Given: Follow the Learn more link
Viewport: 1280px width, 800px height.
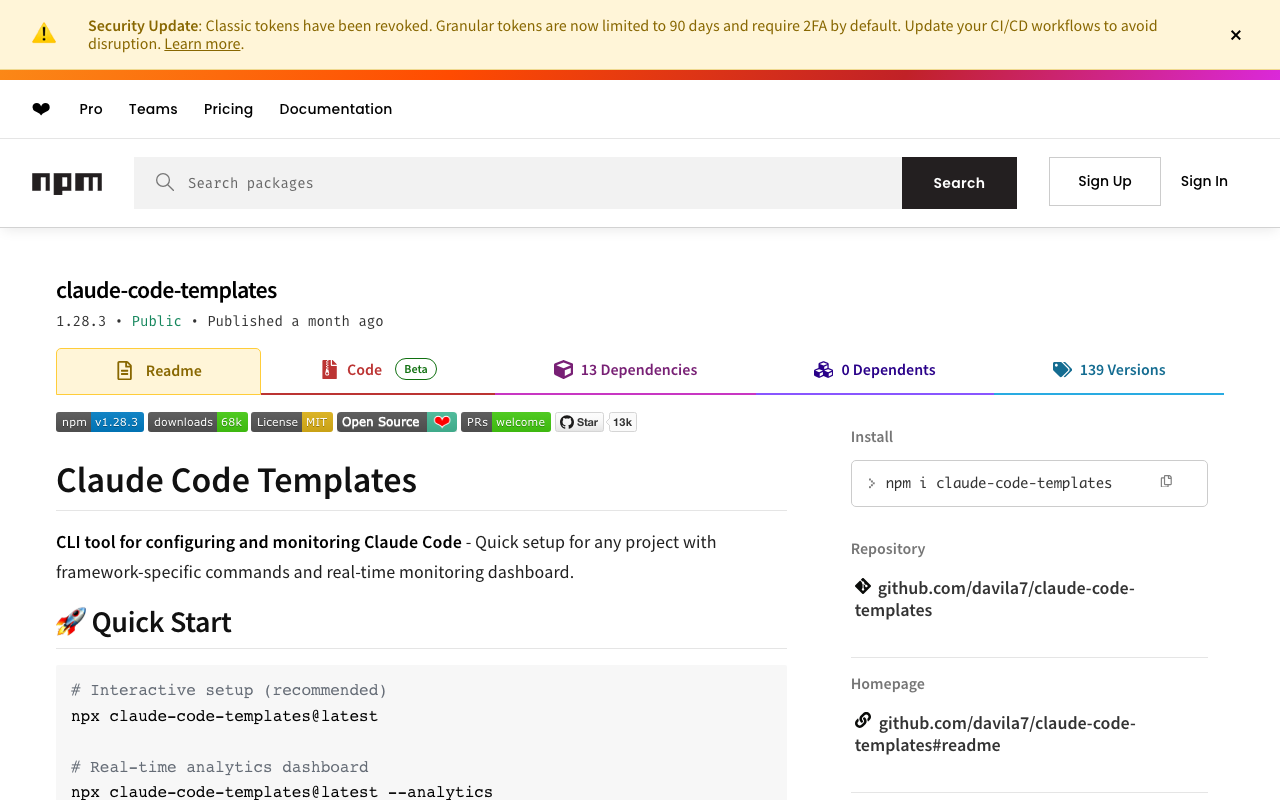Looking at the screenshot, I should pos(202,44).
